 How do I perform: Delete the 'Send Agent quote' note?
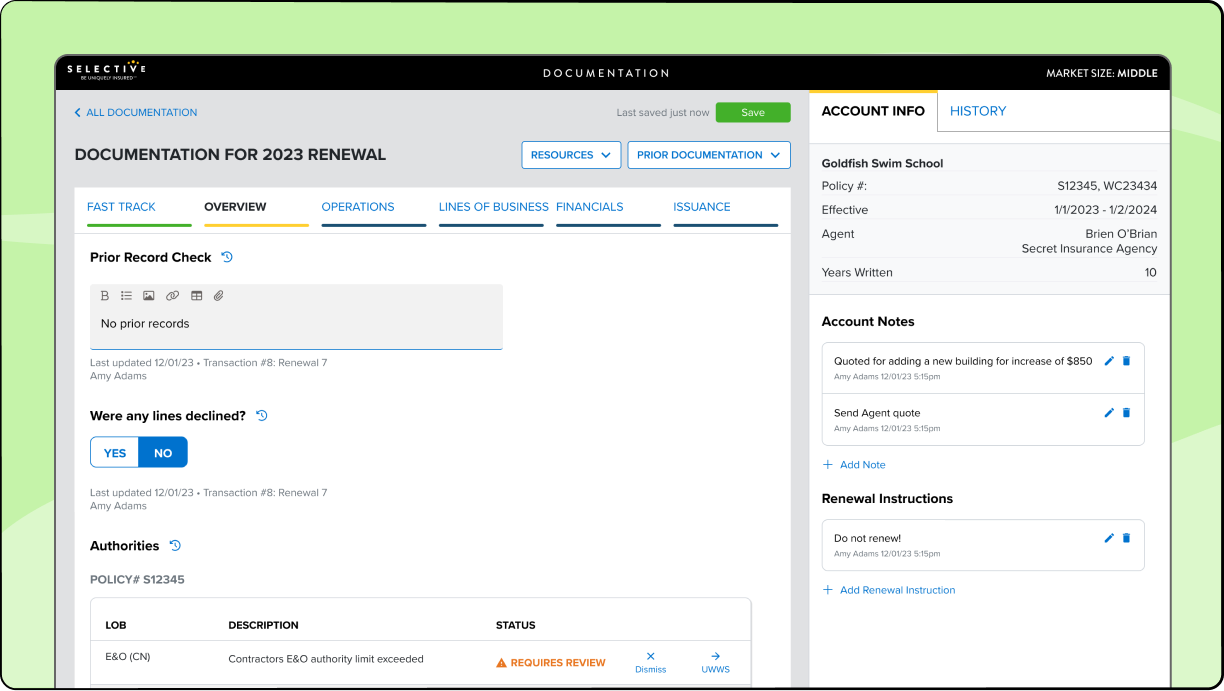pos(1126,412)
